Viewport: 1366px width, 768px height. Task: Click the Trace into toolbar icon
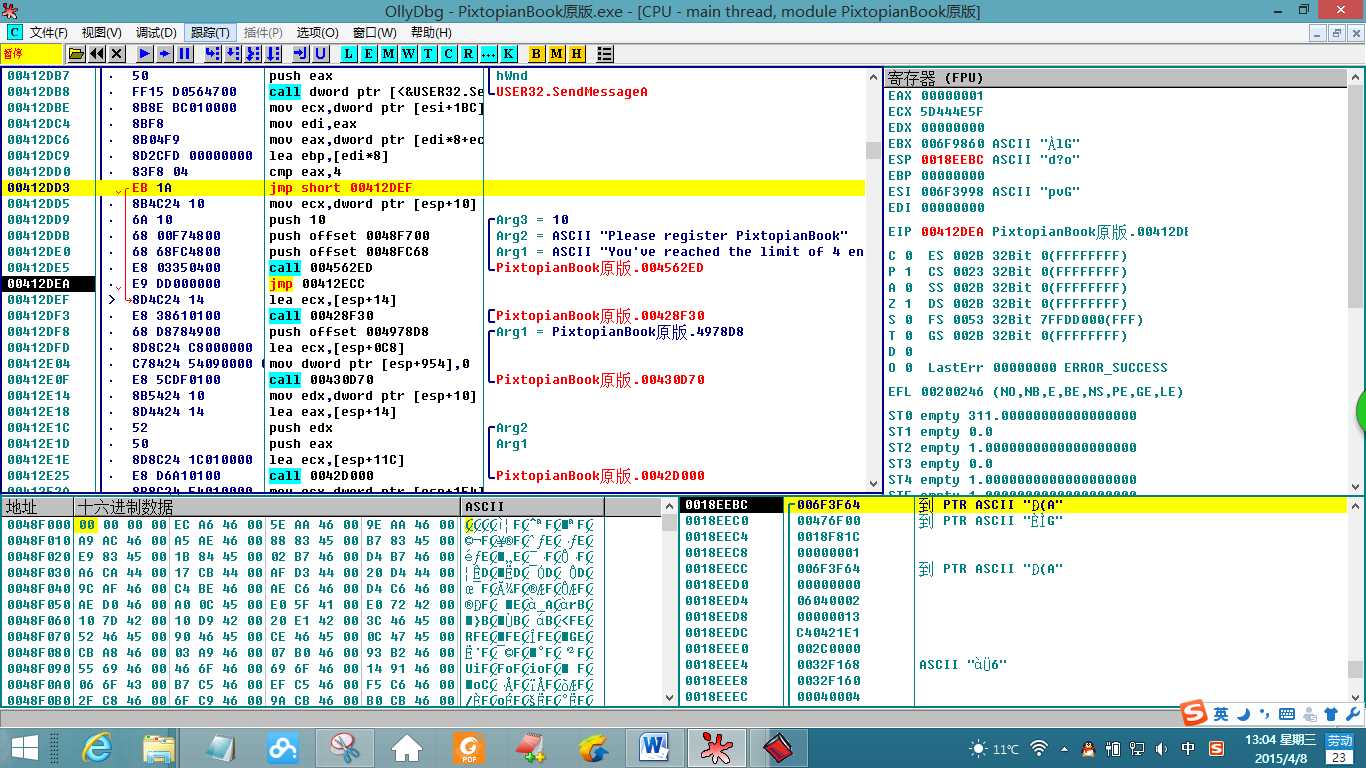tap(253, 53)
